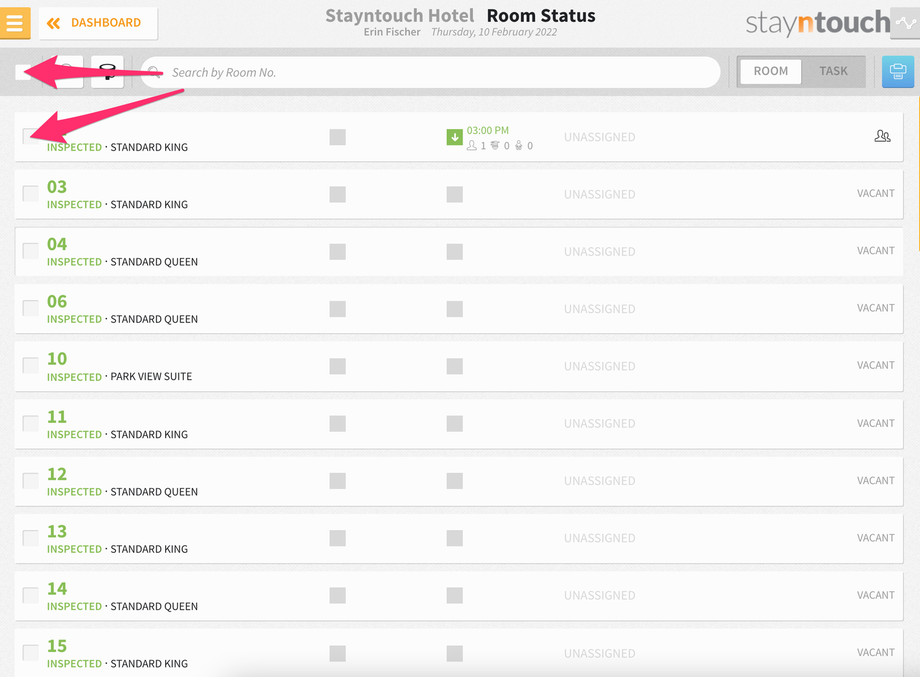Open the orange hamburger main menu

[15, 23]
